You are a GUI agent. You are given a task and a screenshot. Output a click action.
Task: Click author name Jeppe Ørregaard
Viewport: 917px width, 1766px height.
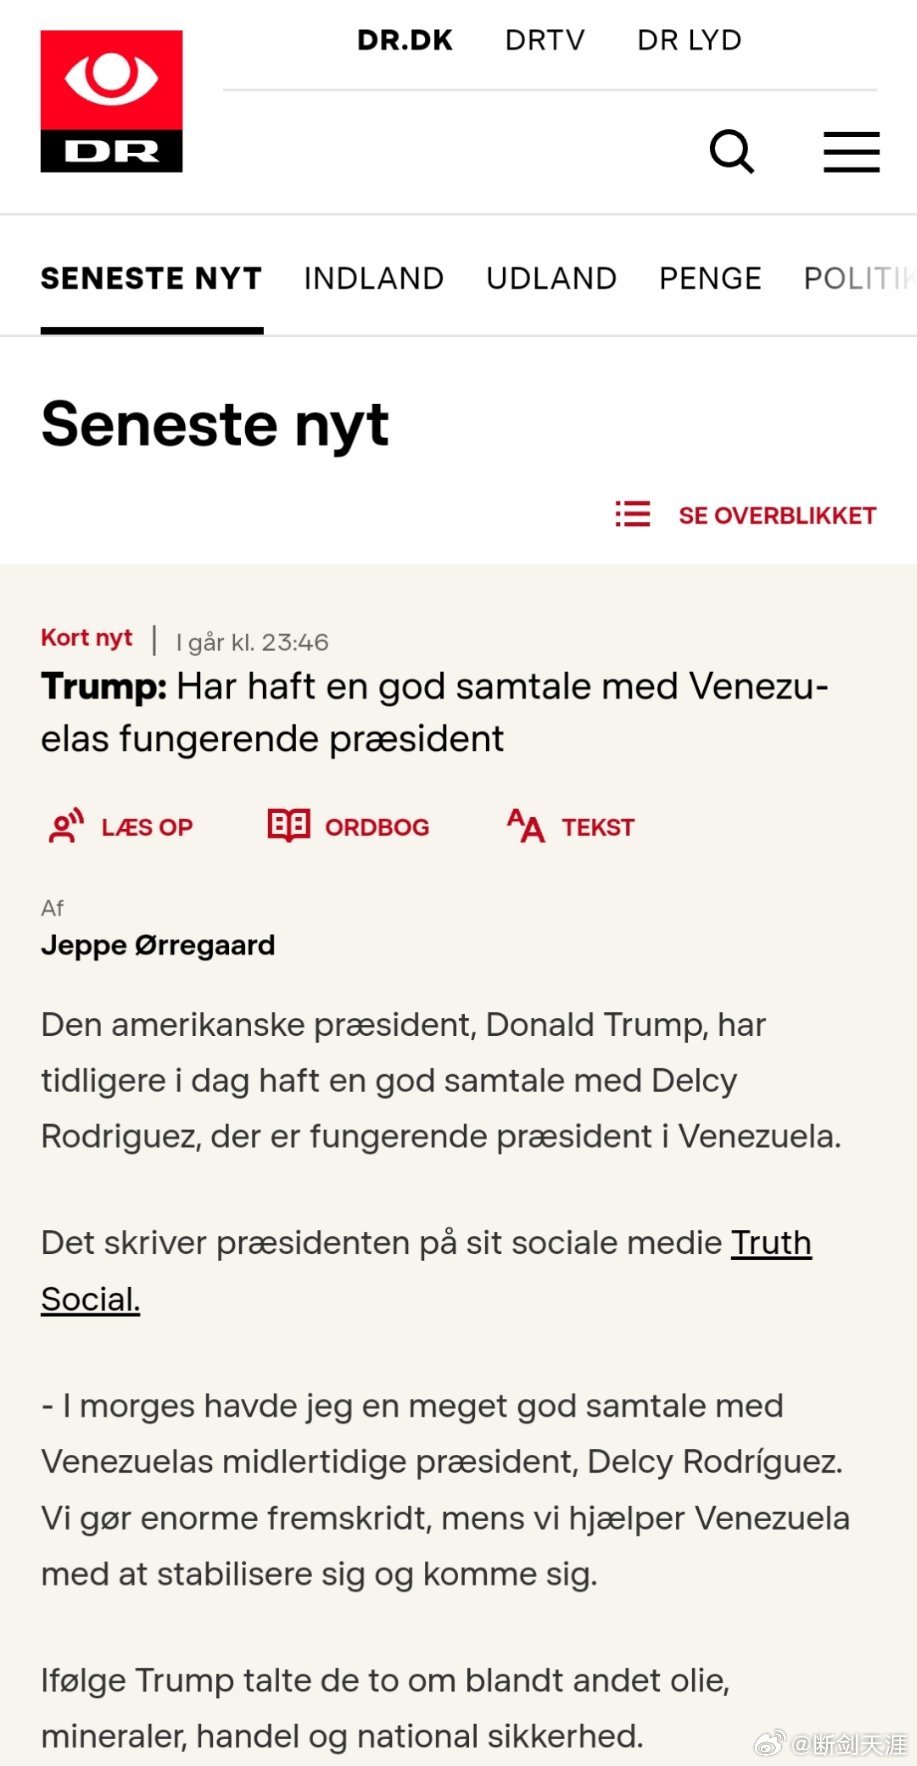[158, 945]
